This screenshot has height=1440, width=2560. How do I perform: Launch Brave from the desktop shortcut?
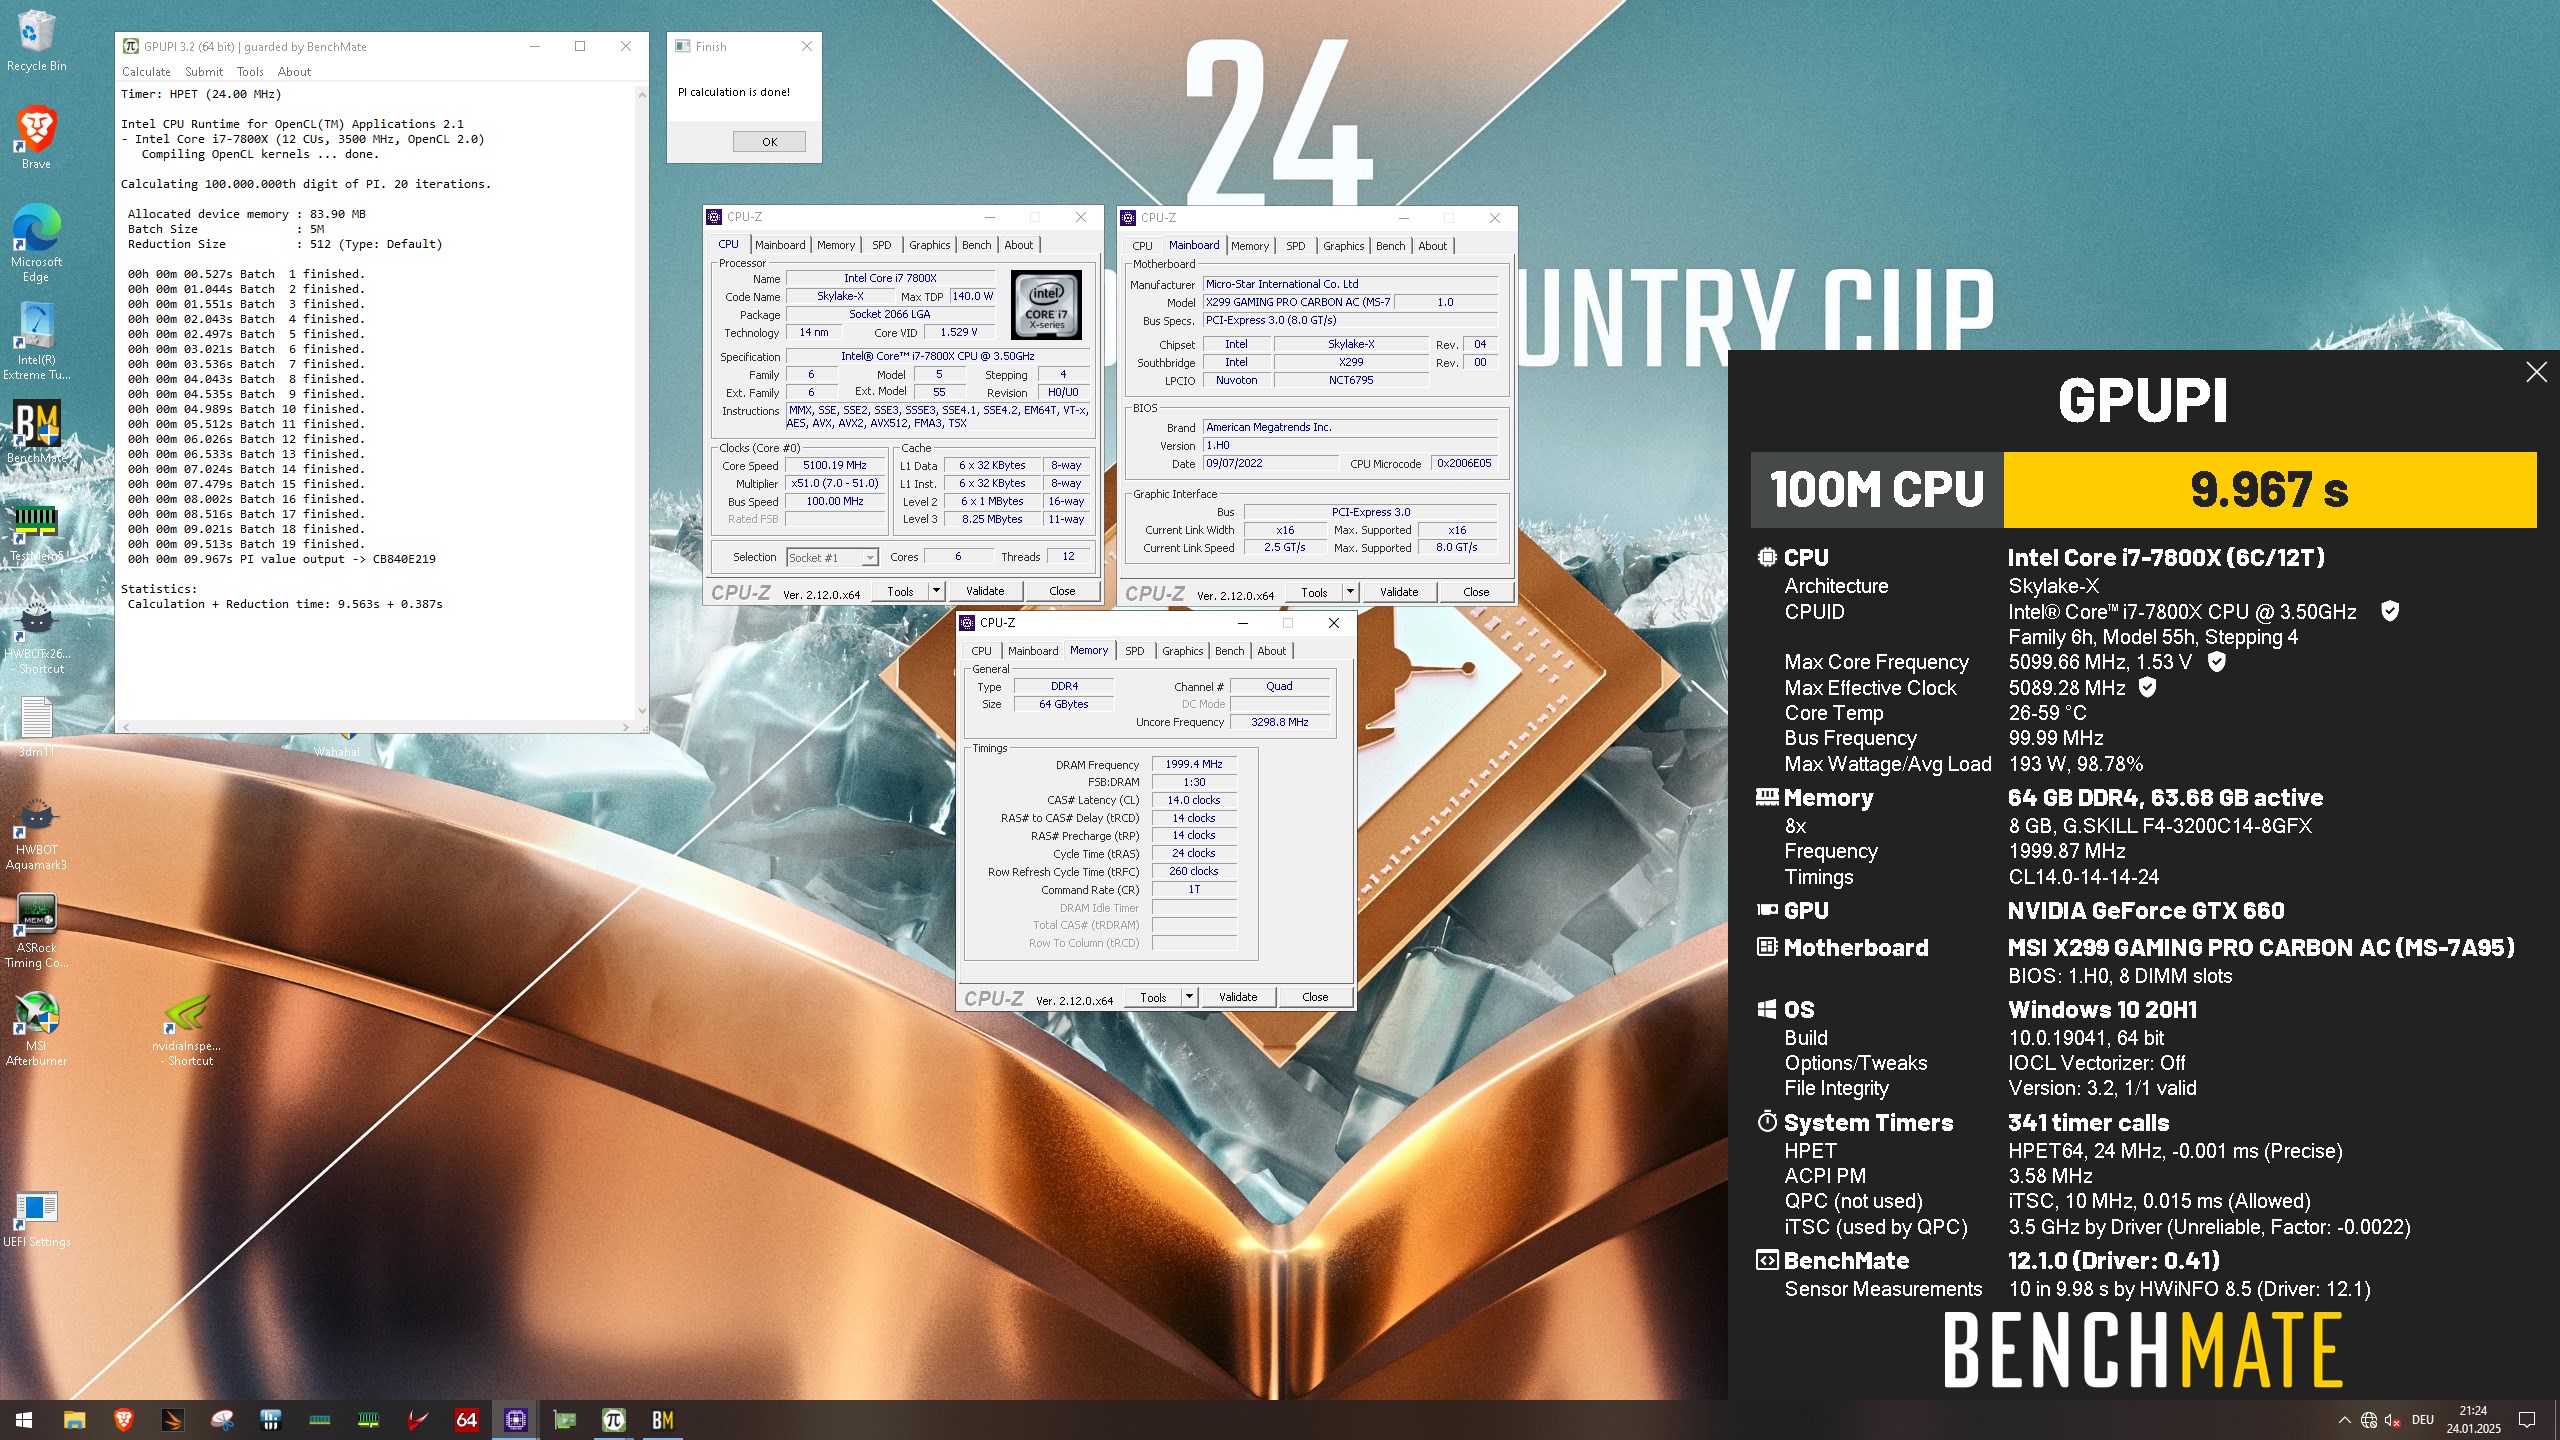tap(36, 137)
